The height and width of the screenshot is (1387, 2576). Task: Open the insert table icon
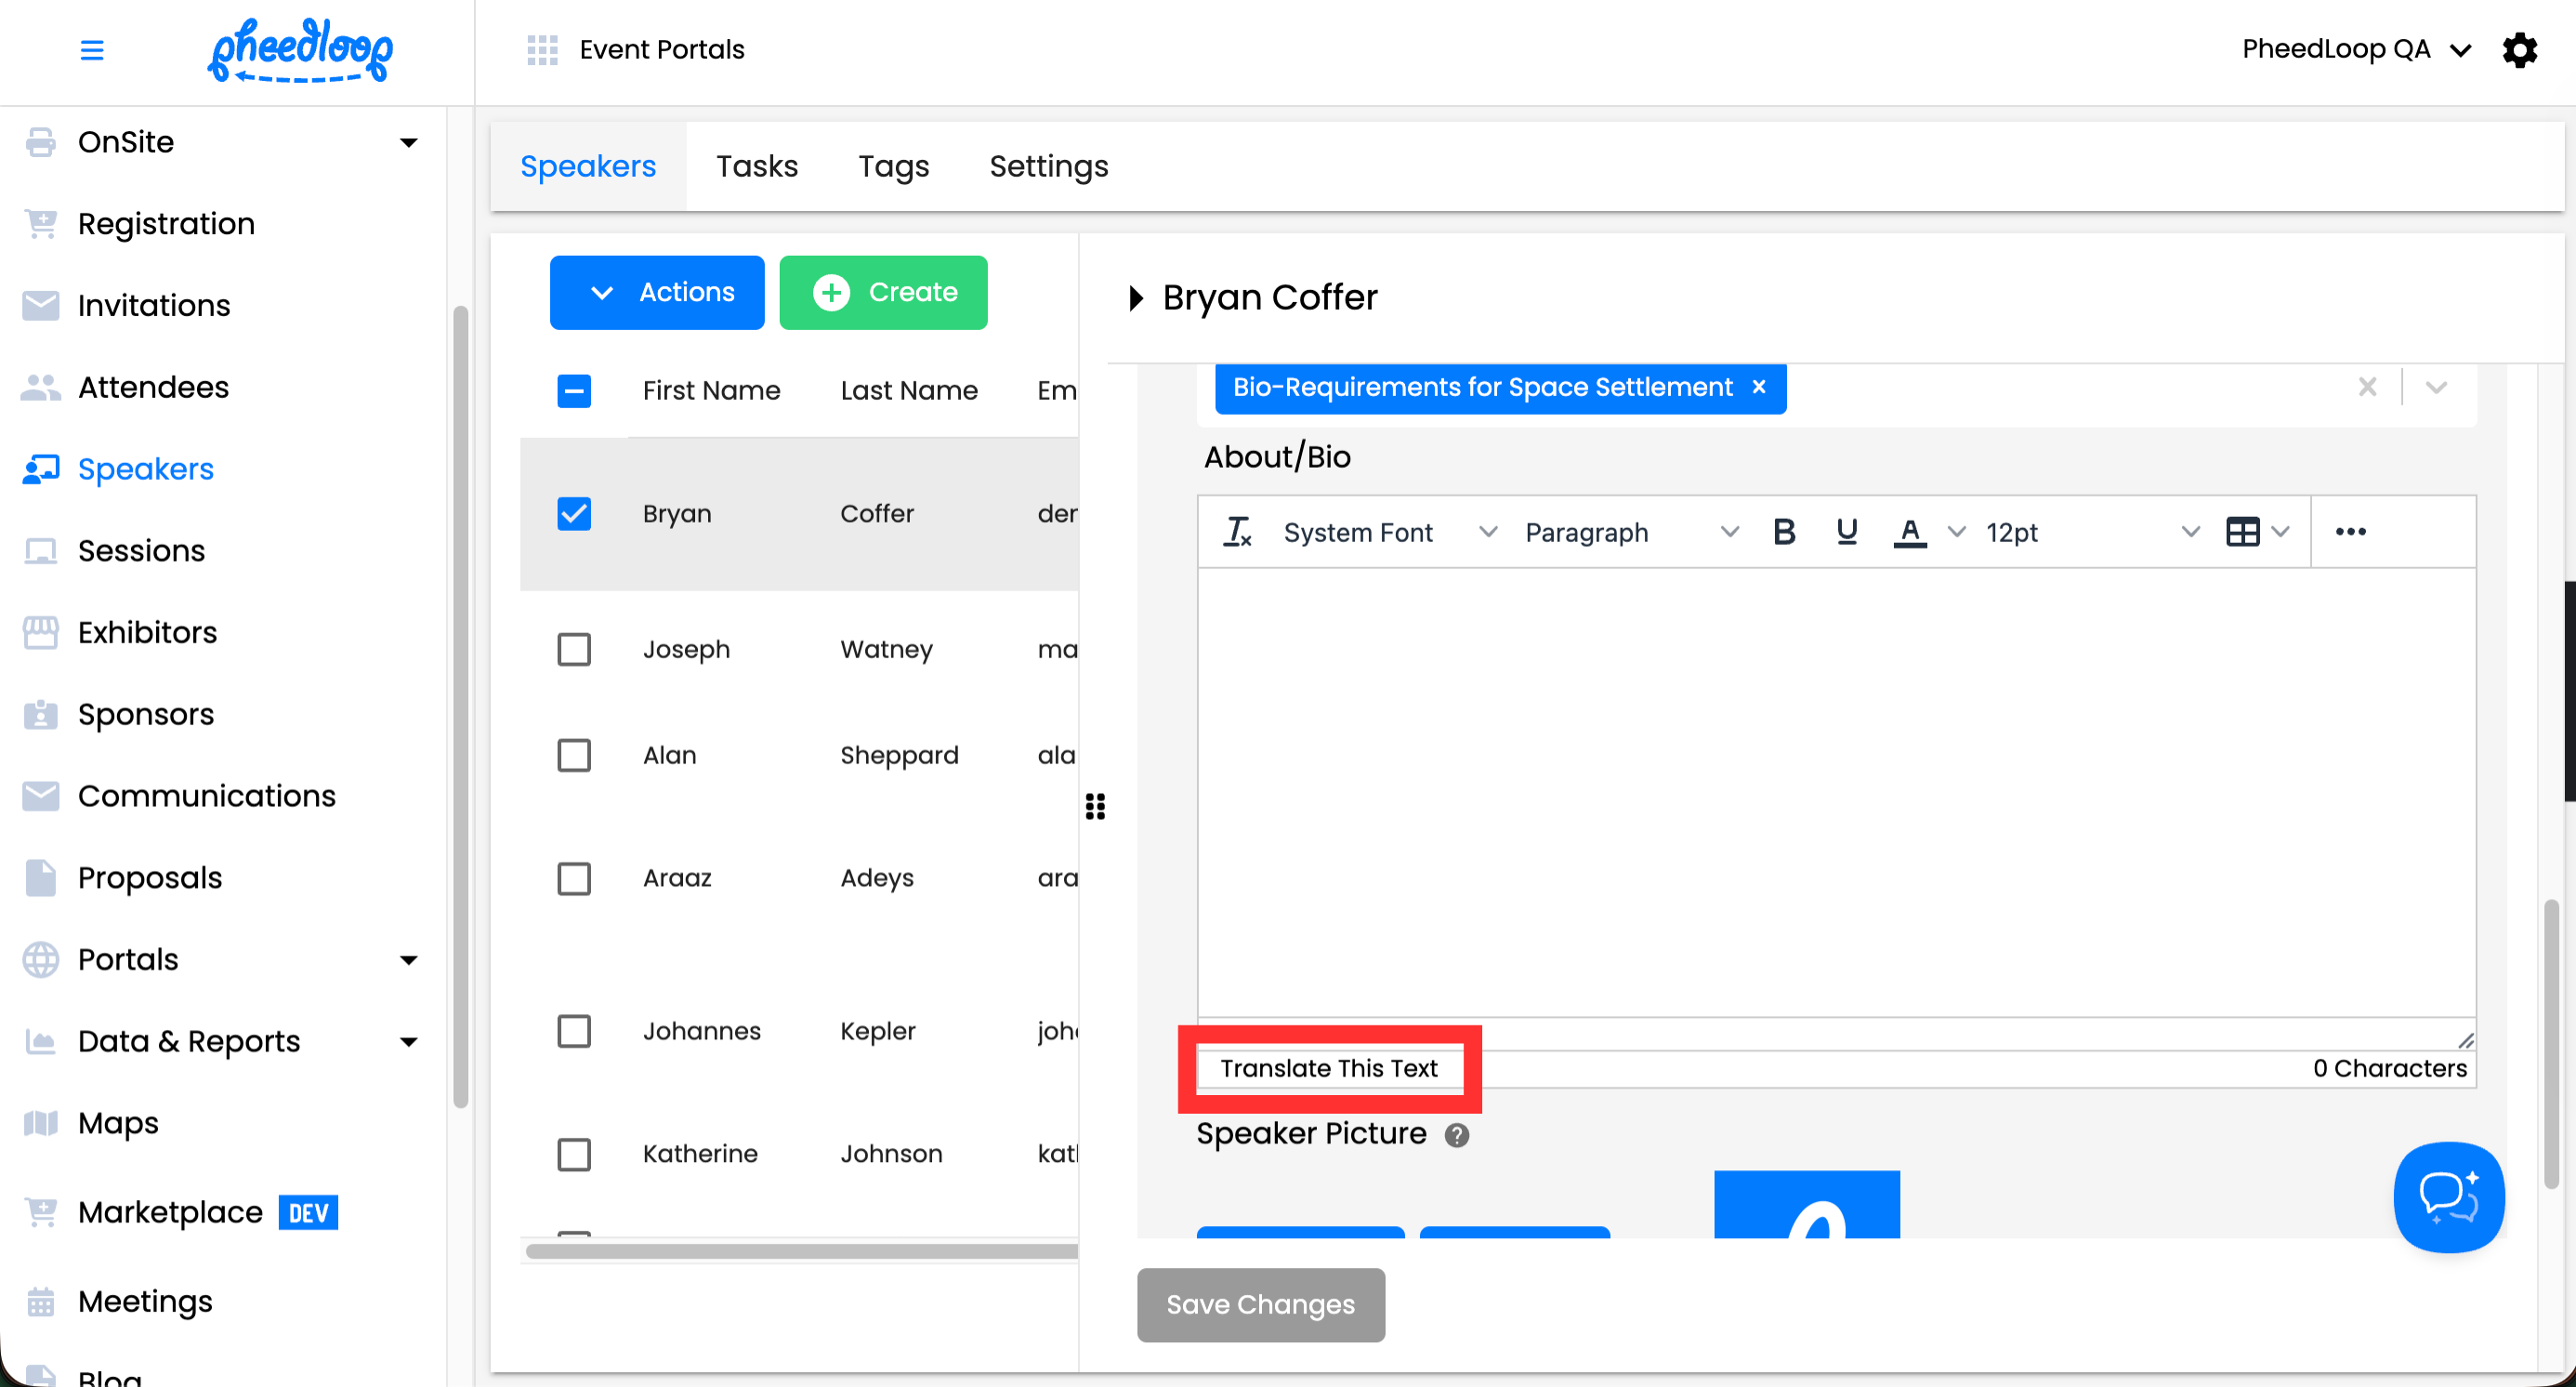tap(2242, 532)
